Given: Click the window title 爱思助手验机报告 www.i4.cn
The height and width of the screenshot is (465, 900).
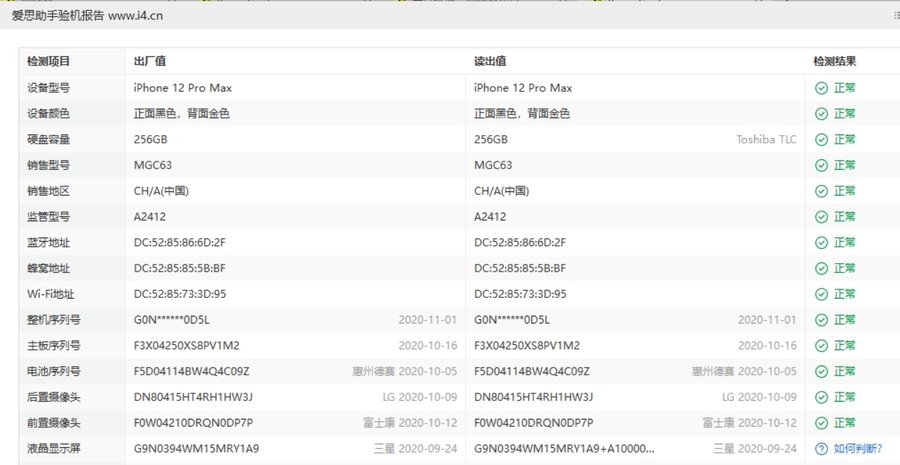Looking at the screenshot, I should [87, 16].
